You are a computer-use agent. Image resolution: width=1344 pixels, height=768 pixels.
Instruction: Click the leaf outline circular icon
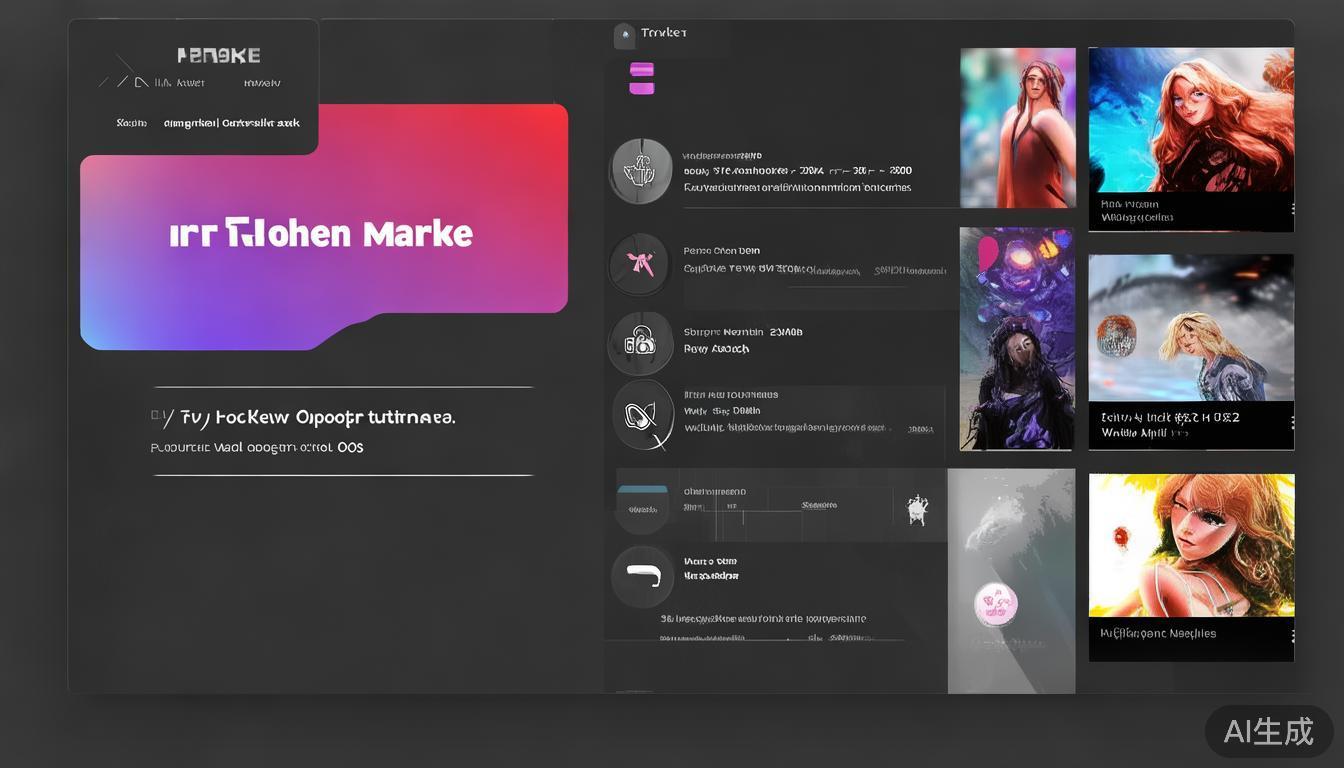pyautogui.click(x=641, y=413)
